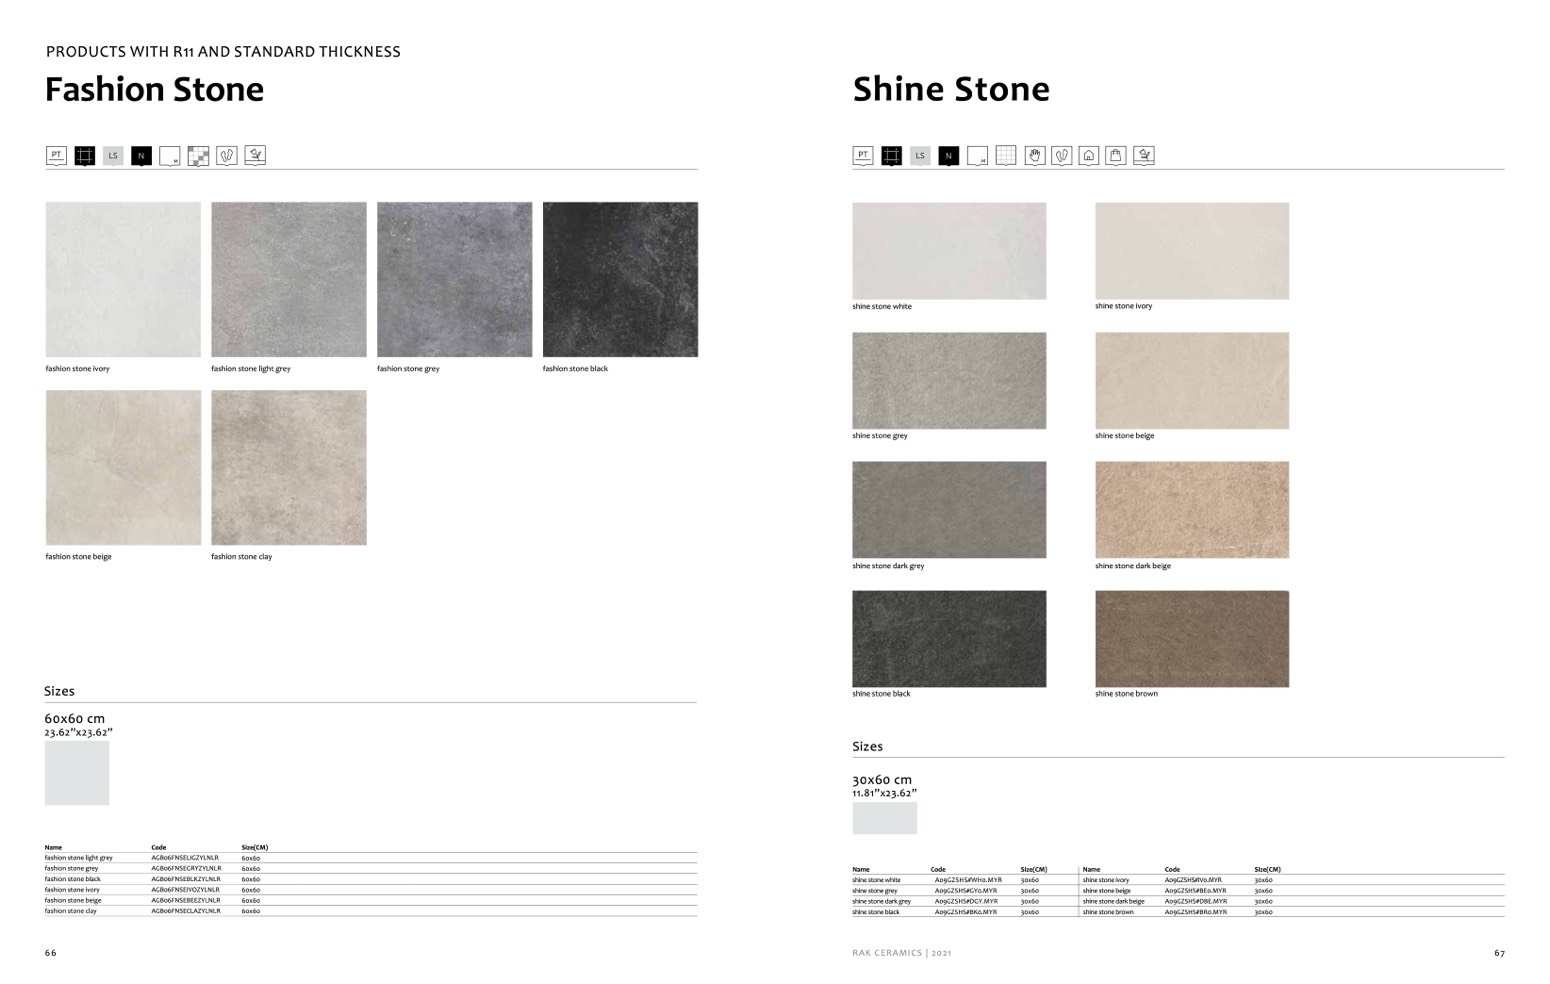Click the fashion stone light grey table row
The image size is (1550, 984).
point(150,858)
